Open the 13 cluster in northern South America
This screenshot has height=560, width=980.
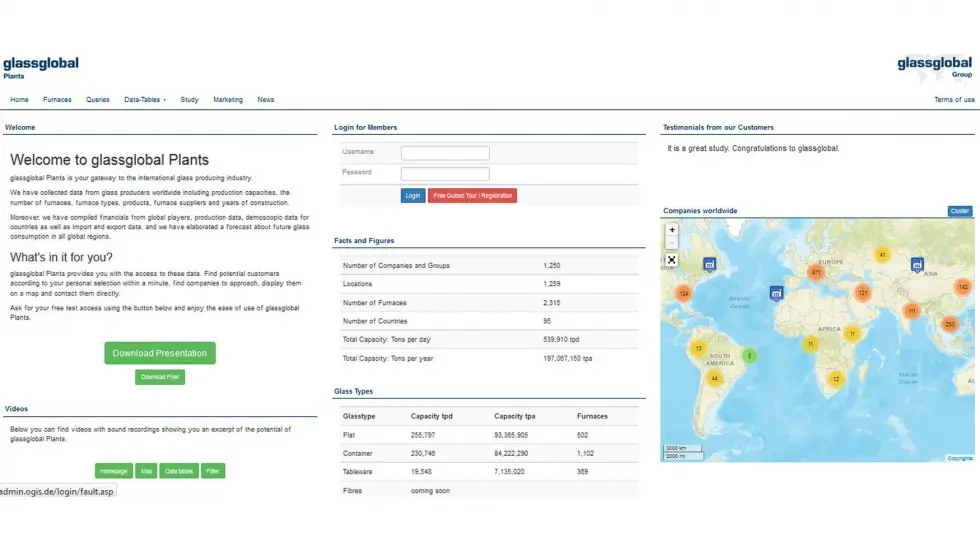698,349
